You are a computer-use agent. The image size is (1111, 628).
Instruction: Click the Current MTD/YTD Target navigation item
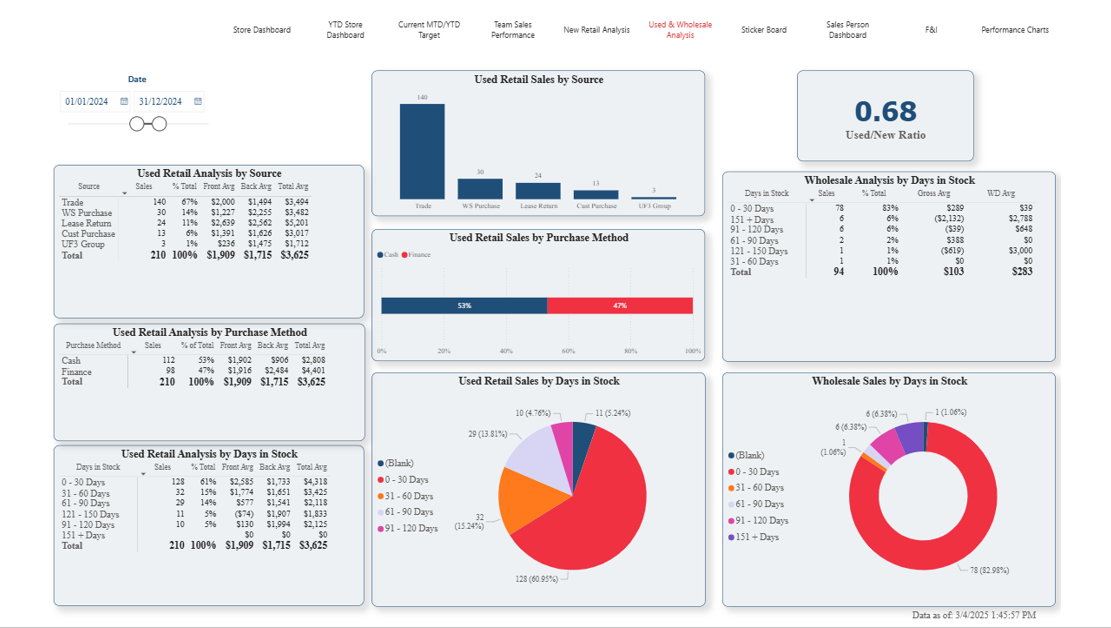(x=428, y=29)
